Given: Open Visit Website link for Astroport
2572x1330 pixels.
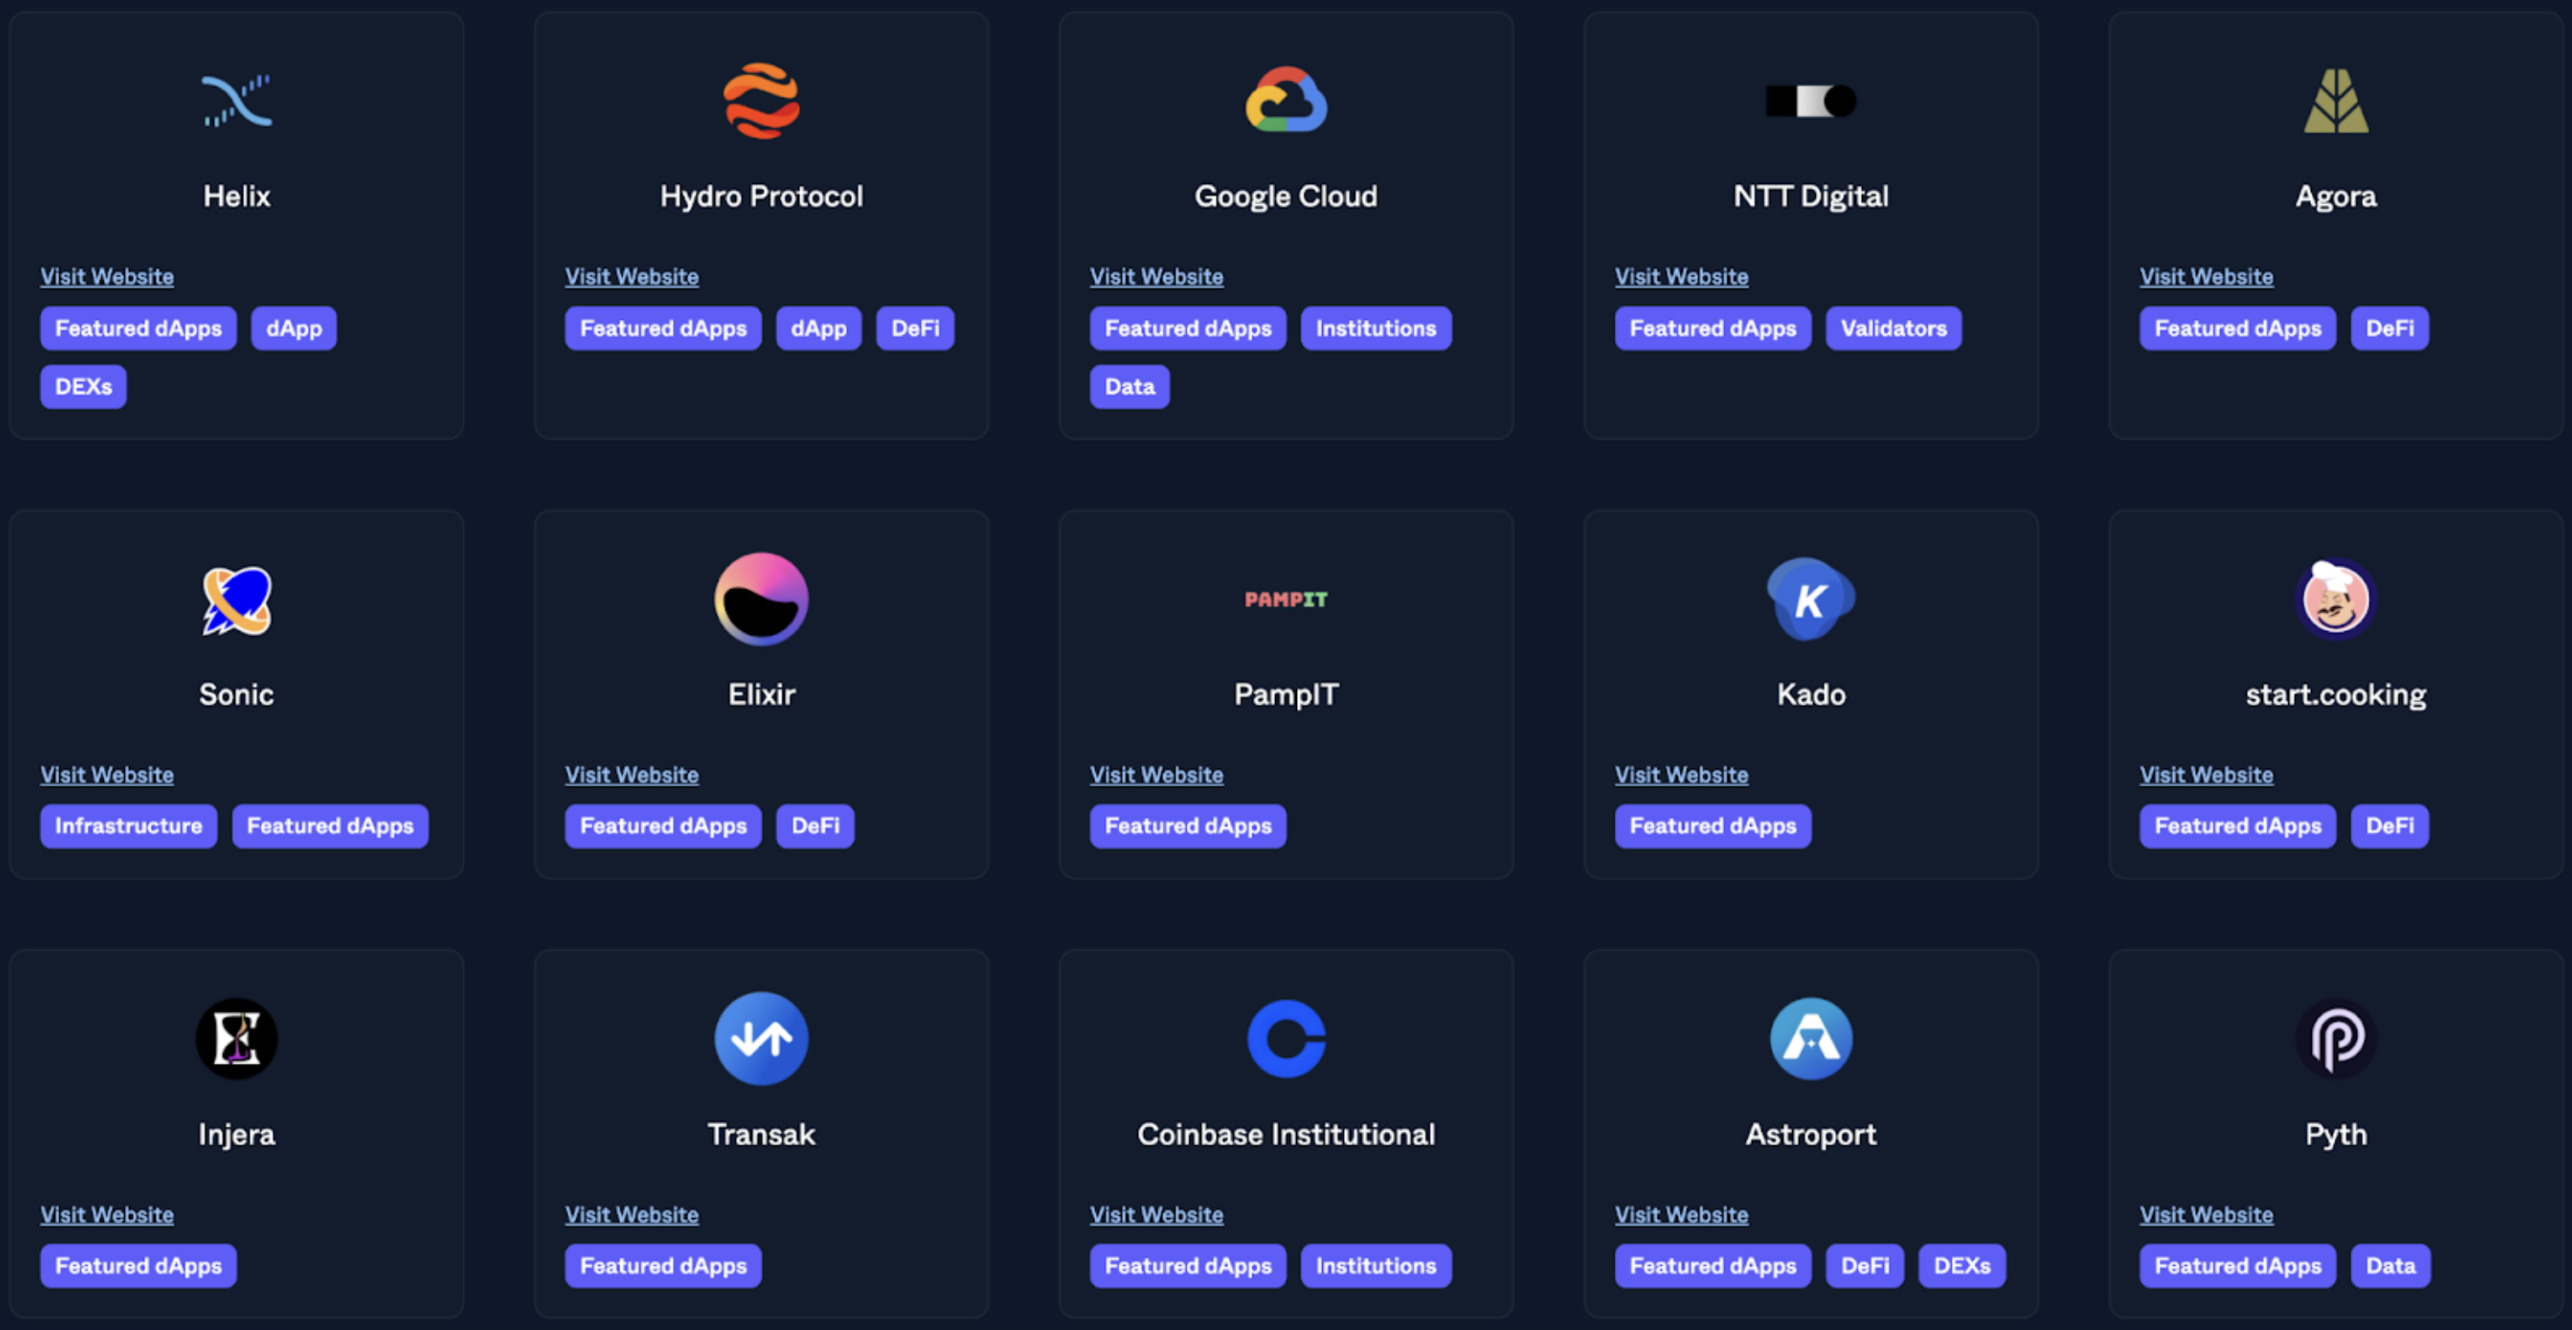Looking at the screenshot, I should [1682, 1214].
